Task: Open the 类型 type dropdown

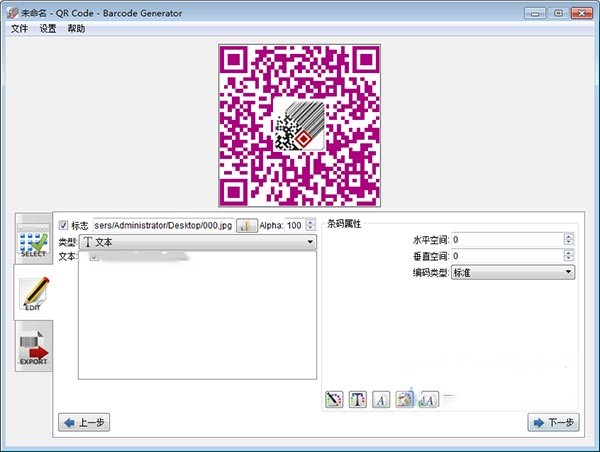Action: click(197, 242)
